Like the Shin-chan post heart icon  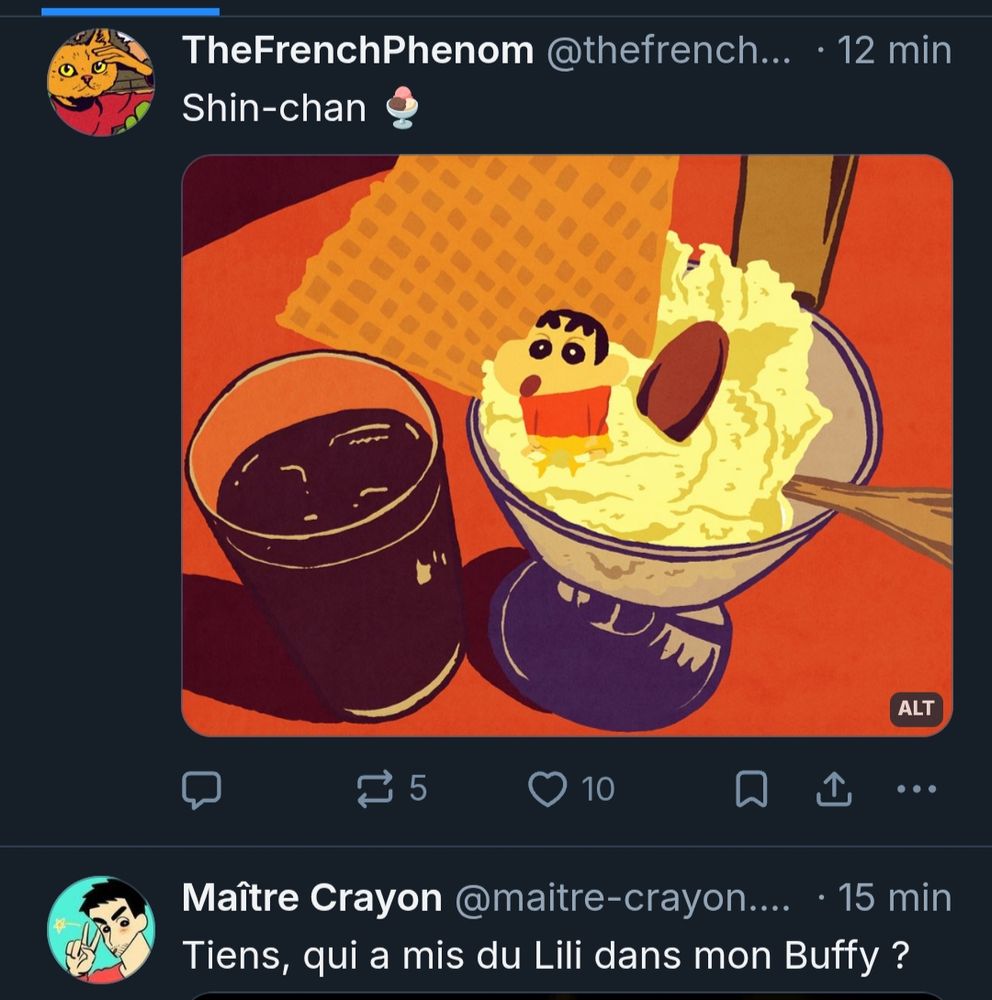coord(547,790)
